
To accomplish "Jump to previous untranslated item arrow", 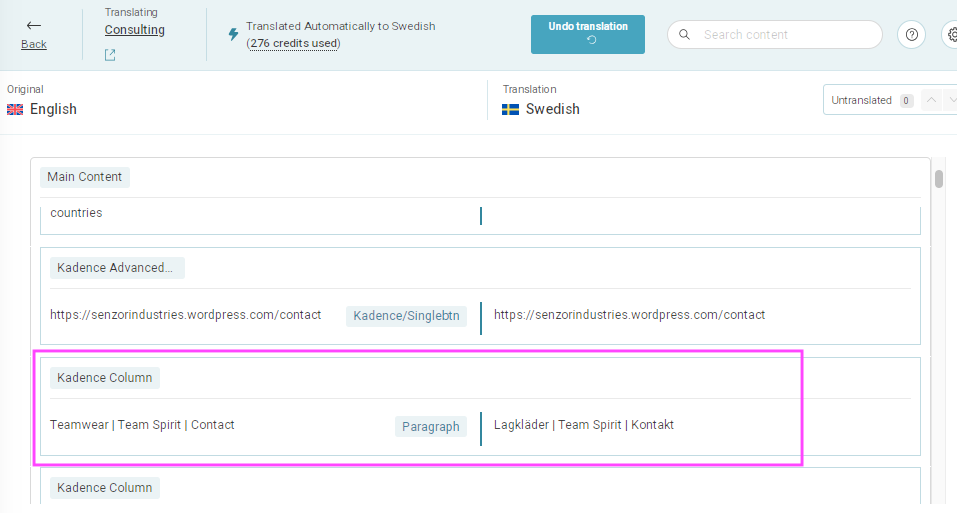I will [931, 100].
